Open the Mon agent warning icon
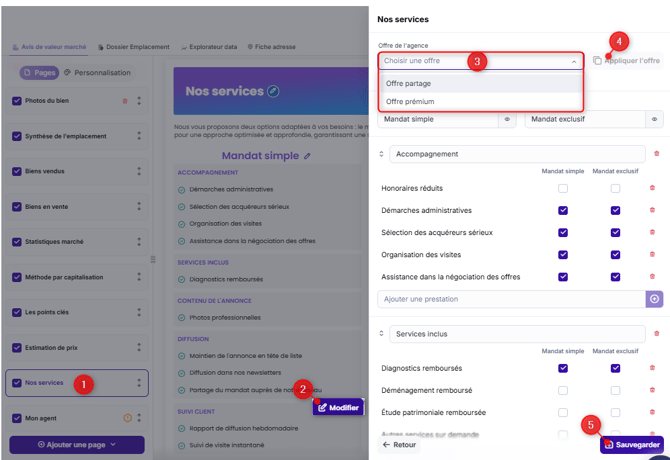The image size is (670, 460). (x=127, y=418)
